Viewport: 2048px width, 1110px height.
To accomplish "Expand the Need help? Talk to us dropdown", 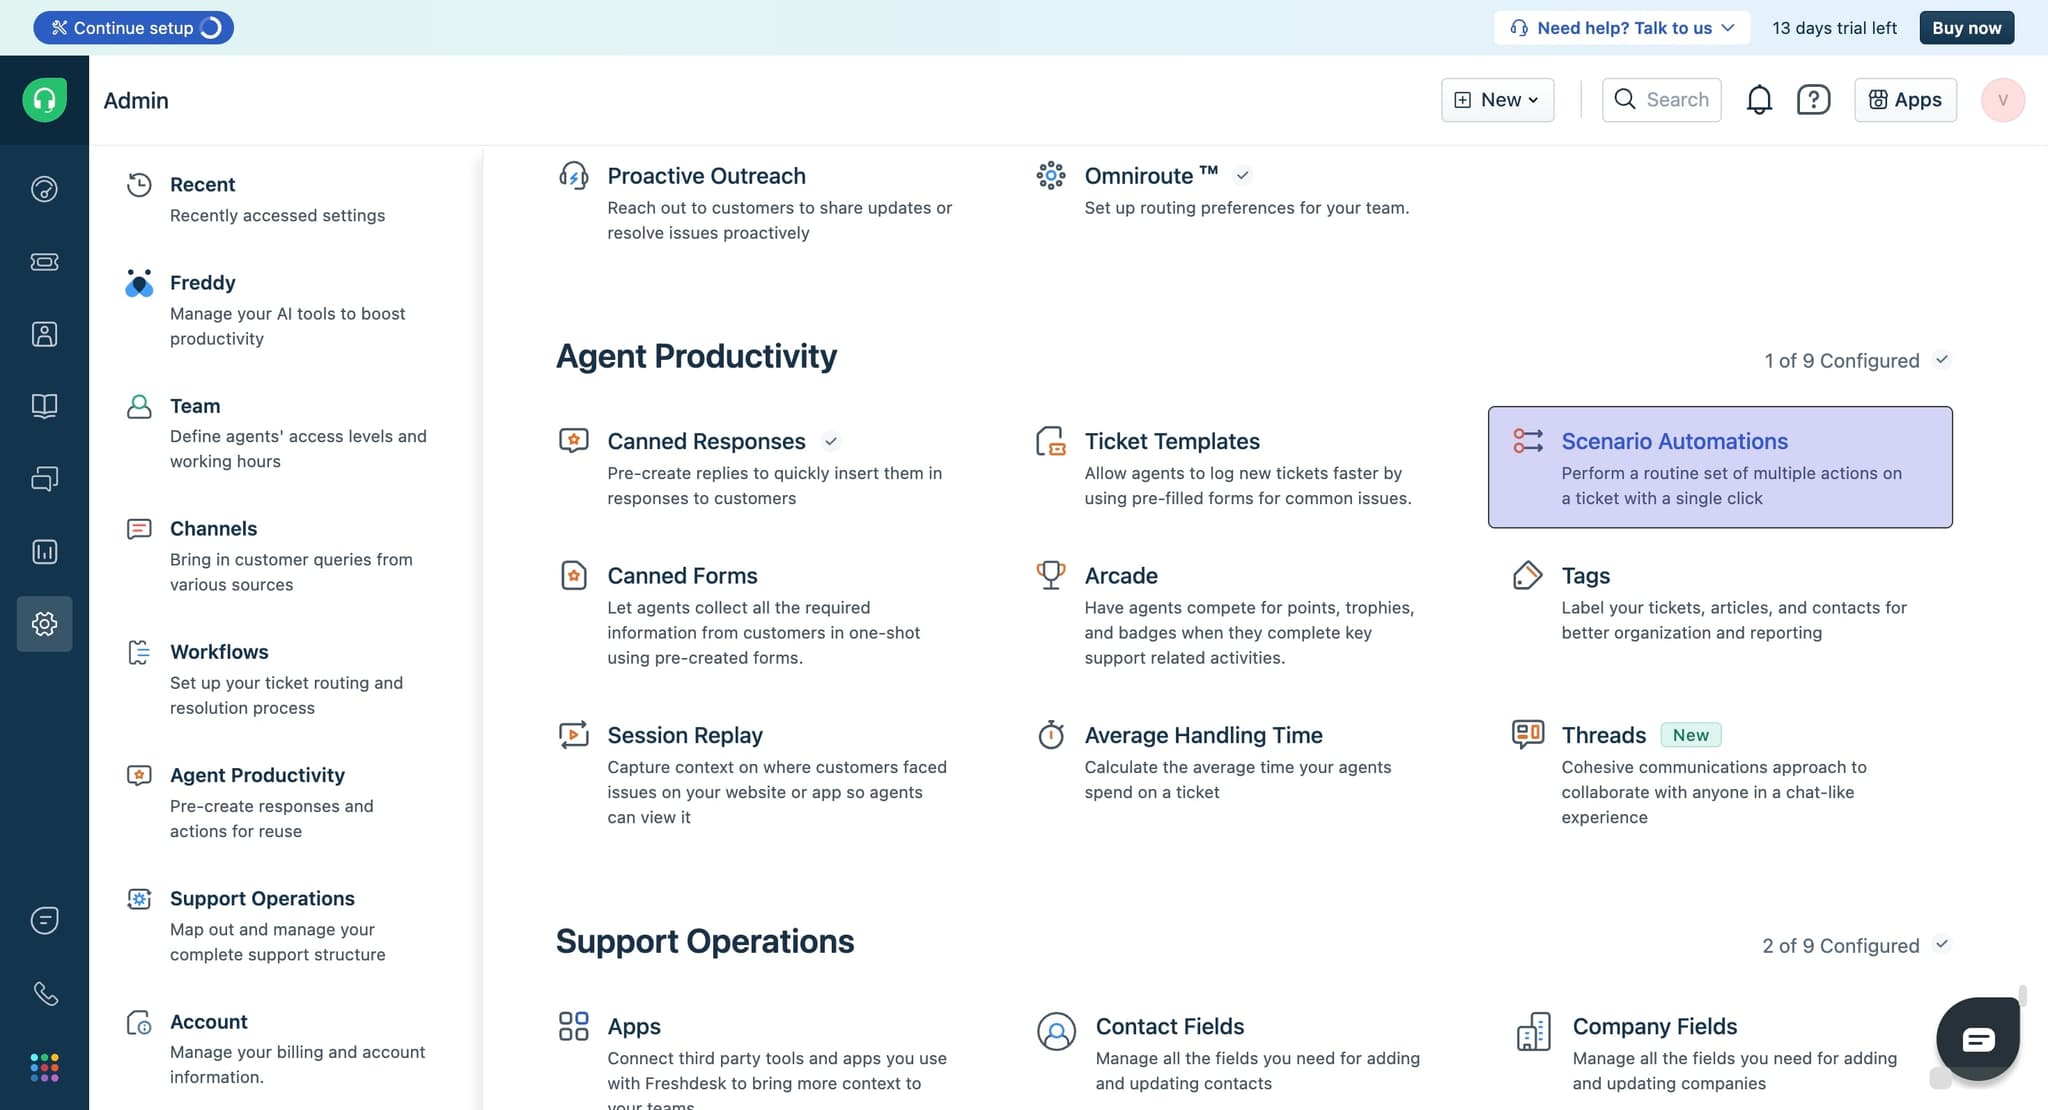I will tap(1729, 27).
